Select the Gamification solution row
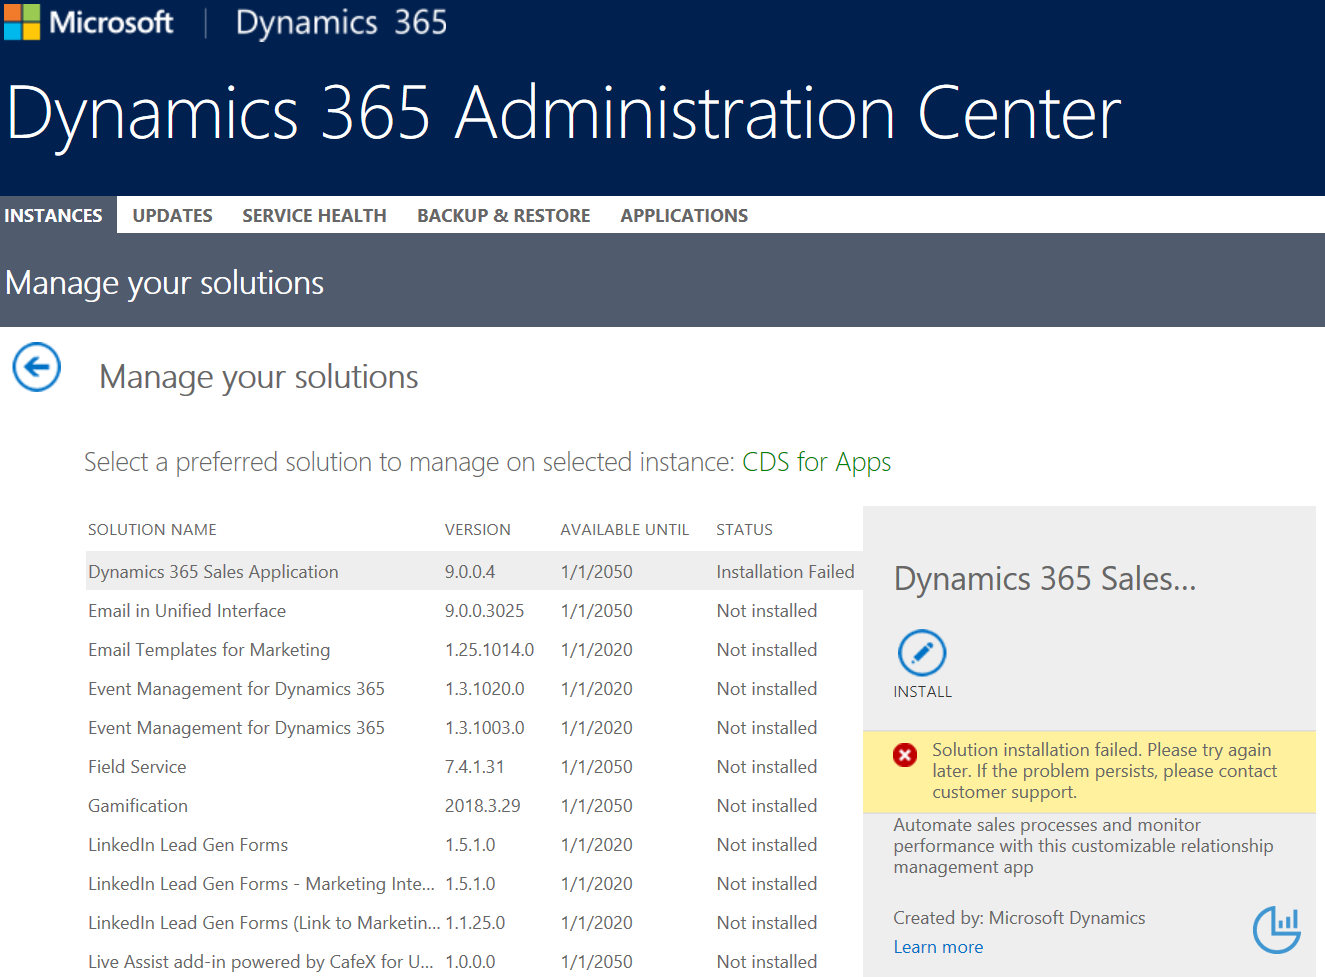 pyautogui.click(x=138, y=806)
